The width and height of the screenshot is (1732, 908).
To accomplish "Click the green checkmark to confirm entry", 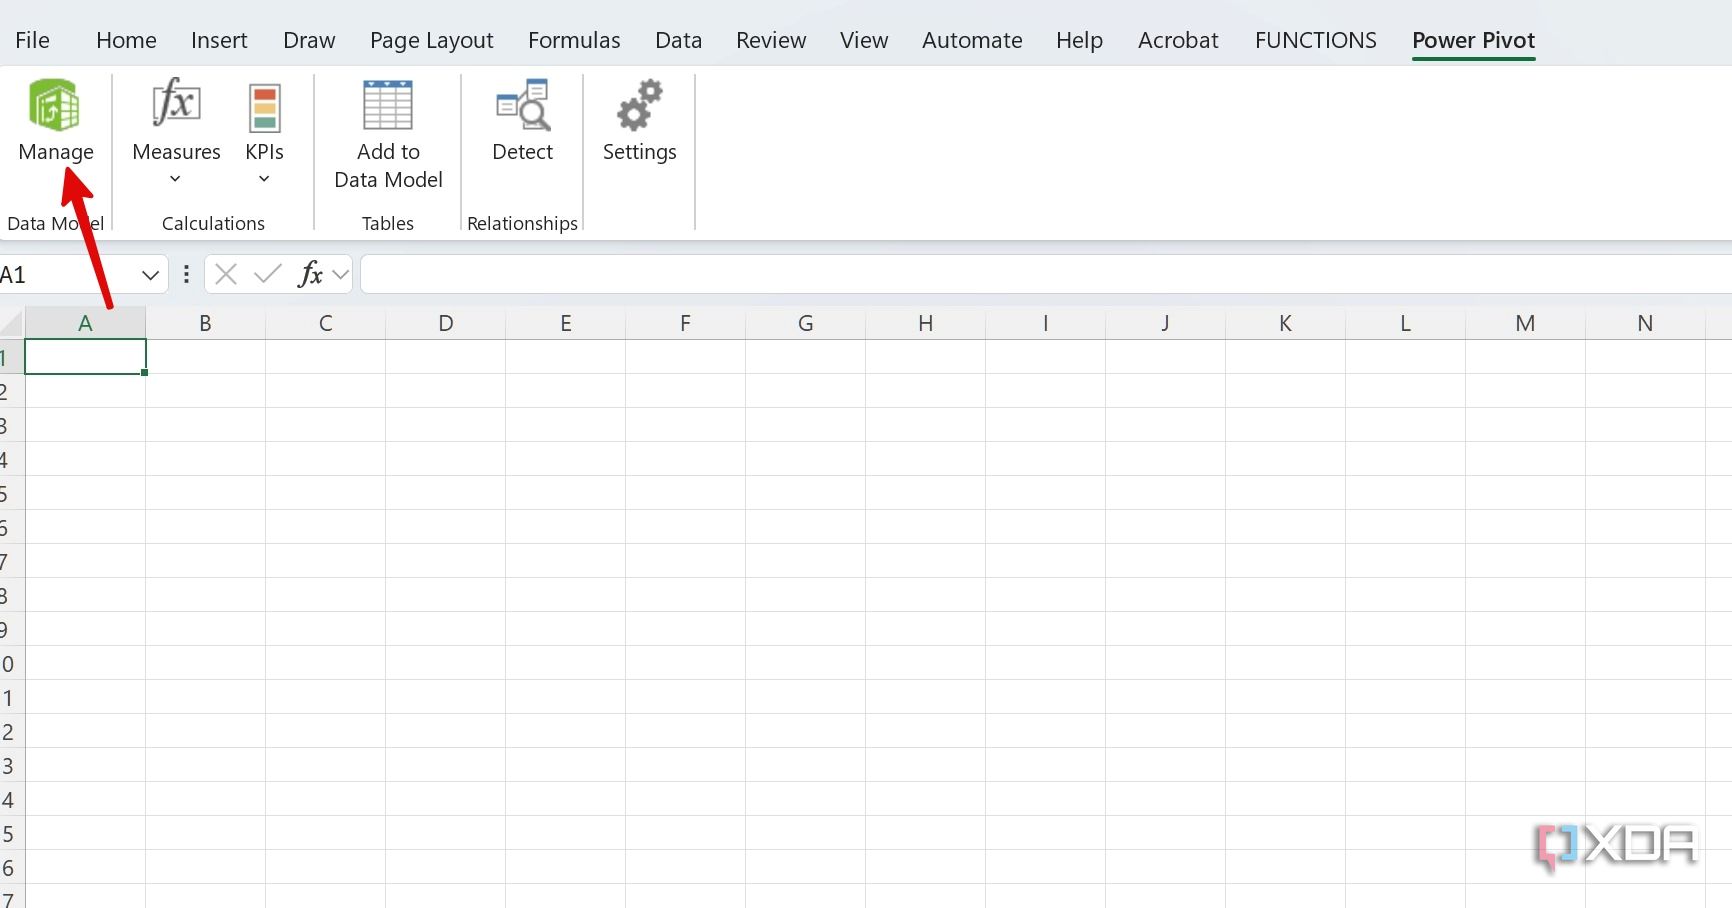I will pyautogui.click(x=266, y=273).
